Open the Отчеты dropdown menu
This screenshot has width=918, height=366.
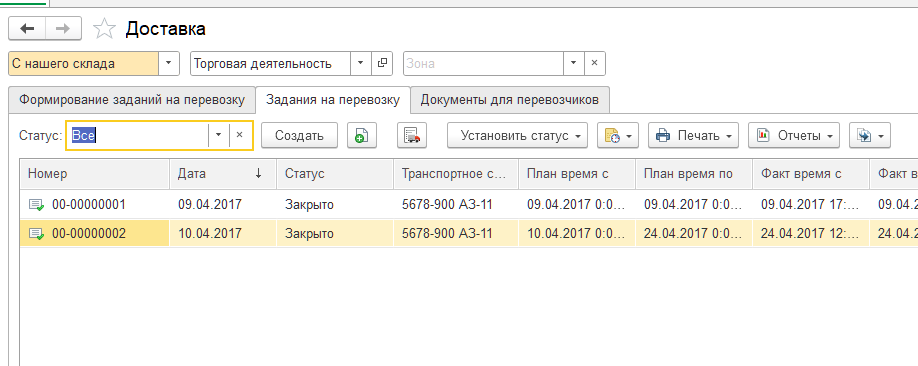point(794,135)
